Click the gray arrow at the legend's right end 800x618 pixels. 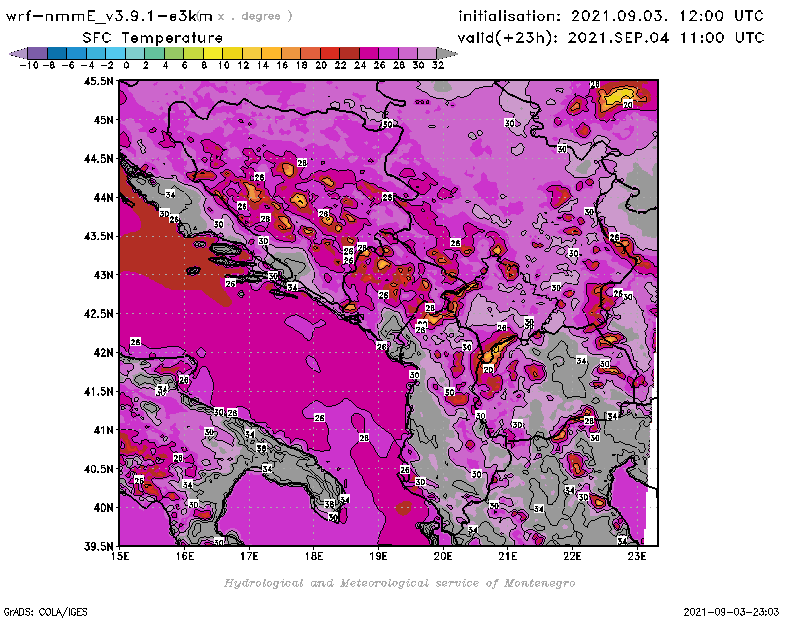point(447,53)
